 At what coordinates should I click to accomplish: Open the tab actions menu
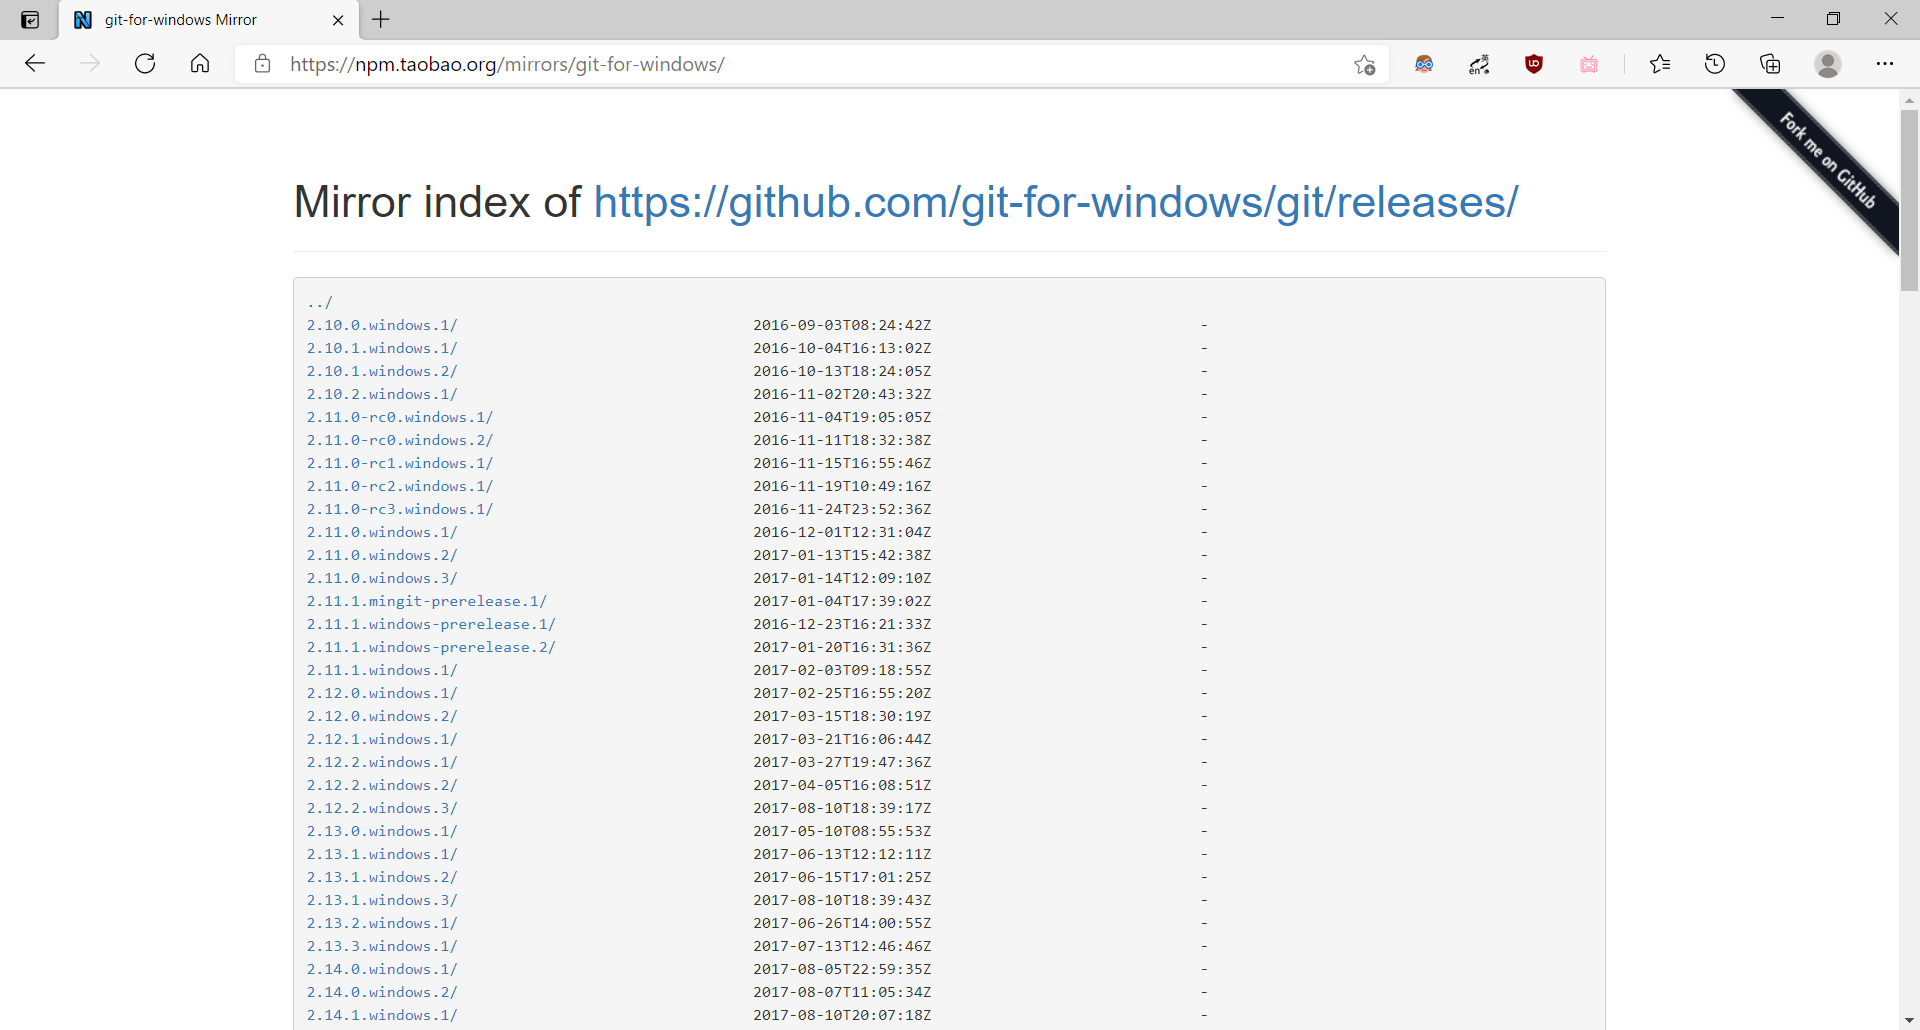tap(30, 19)
